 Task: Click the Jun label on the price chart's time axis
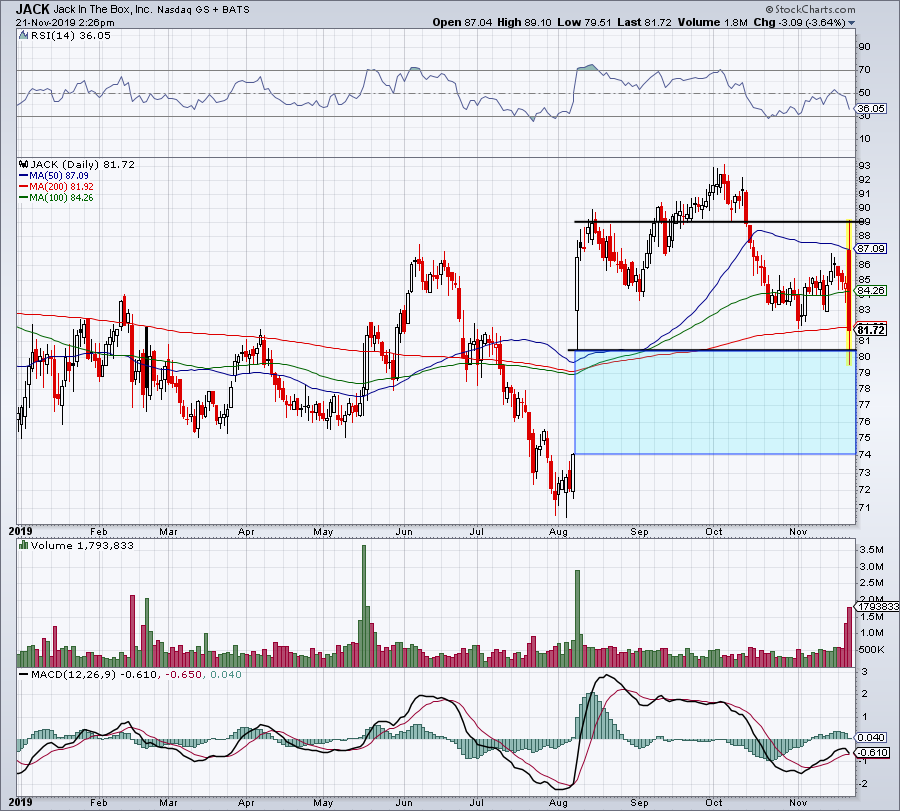point(404,531)
